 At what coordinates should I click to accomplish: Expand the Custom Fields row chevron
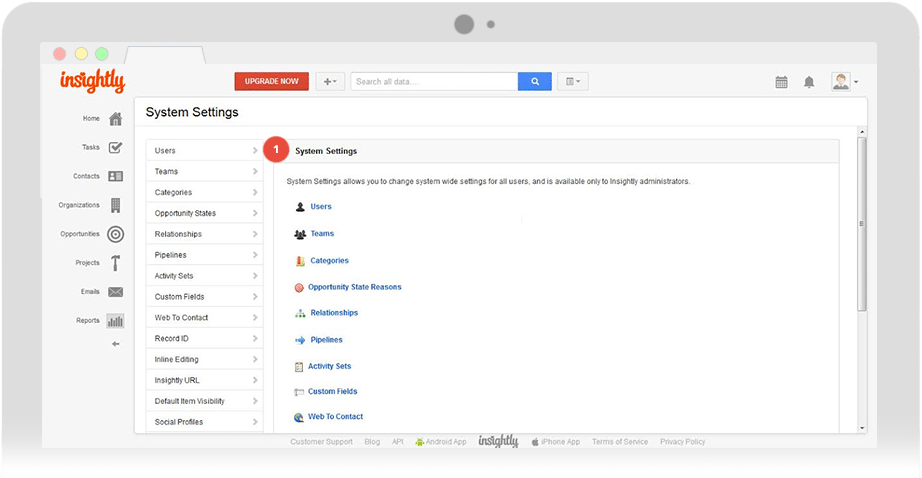255,297
